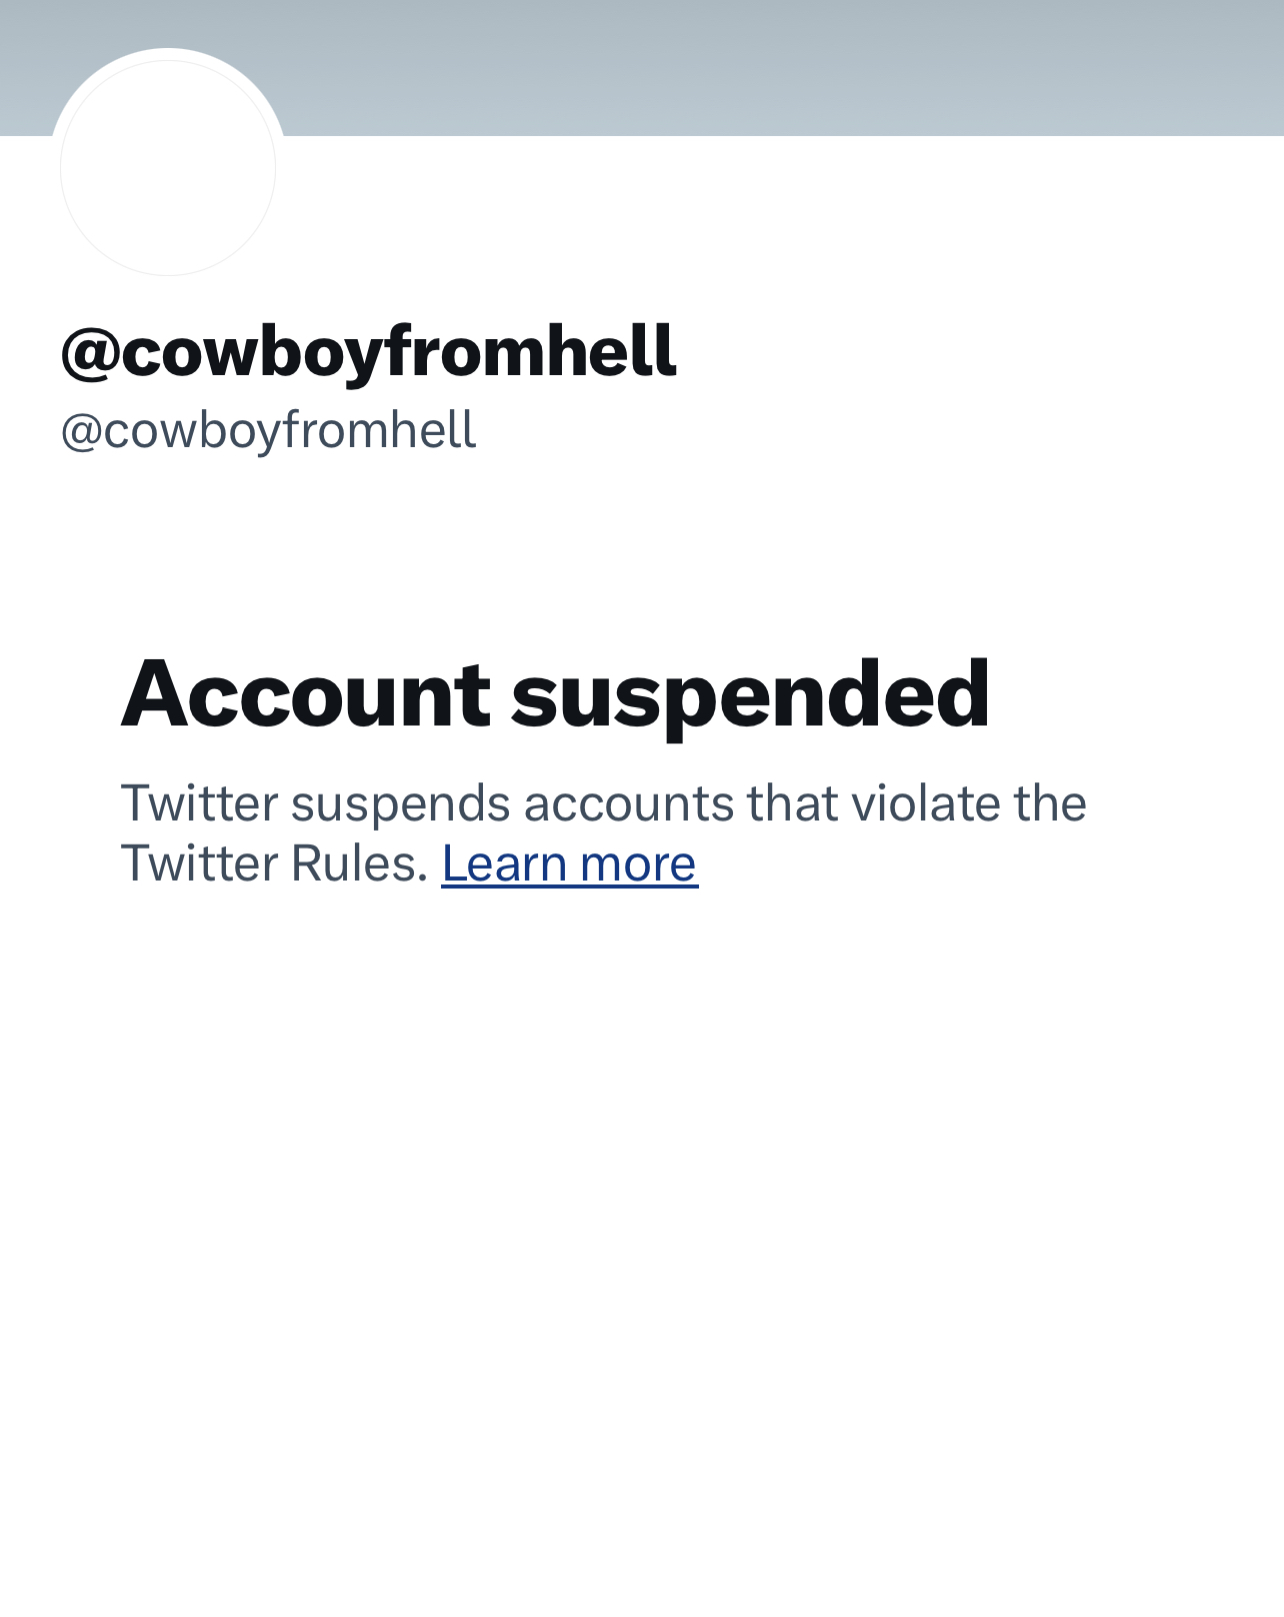
Task: Click the words "Twitter Rules." before the link
Action: [274, 864]
